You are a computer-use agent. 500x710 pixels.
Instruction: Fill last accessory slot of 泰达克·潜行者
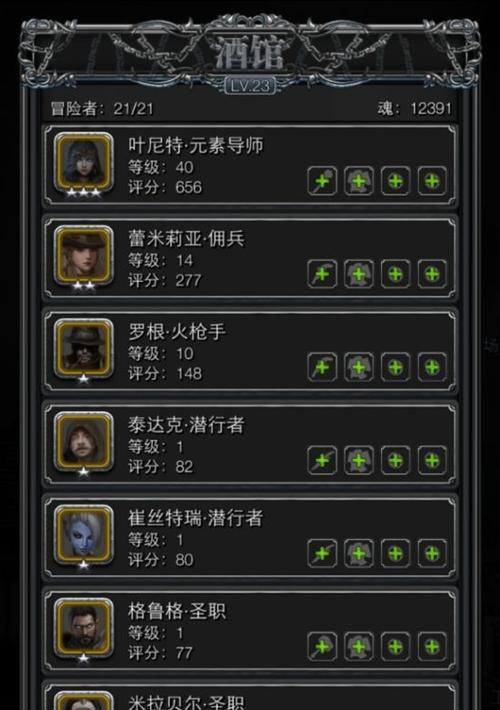pos(432,461)
